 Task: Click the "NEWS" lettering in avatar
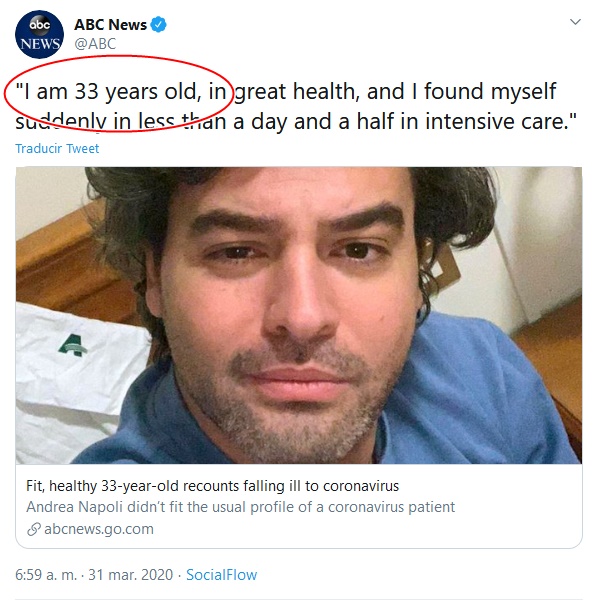(40, 44)
